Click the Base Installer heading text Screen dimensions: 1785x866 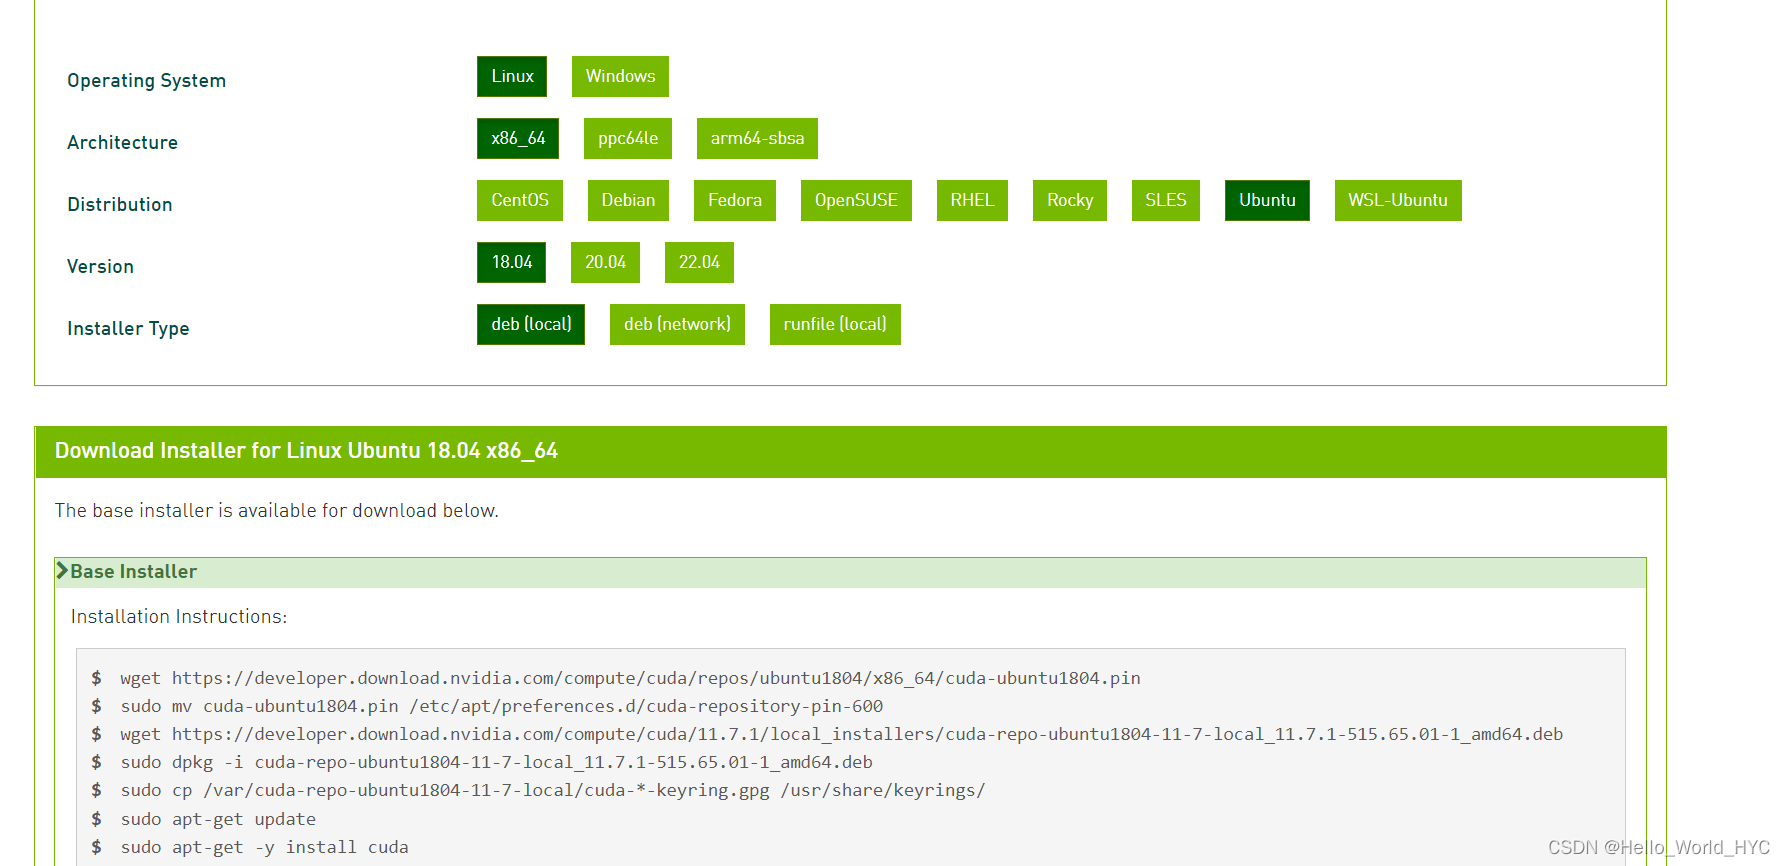click(x=134, y=572)
